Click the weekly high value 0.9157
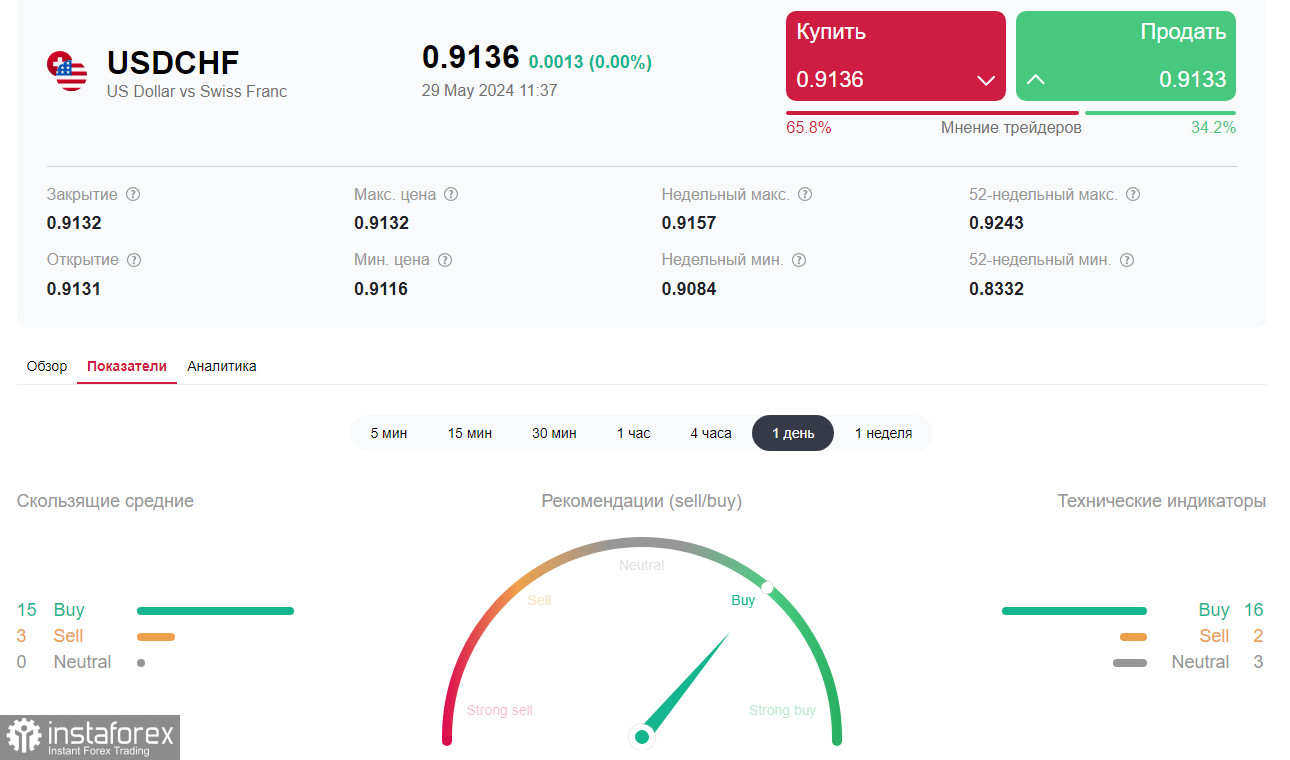Viewport: 1290px width, 760px height. [689, 223]
